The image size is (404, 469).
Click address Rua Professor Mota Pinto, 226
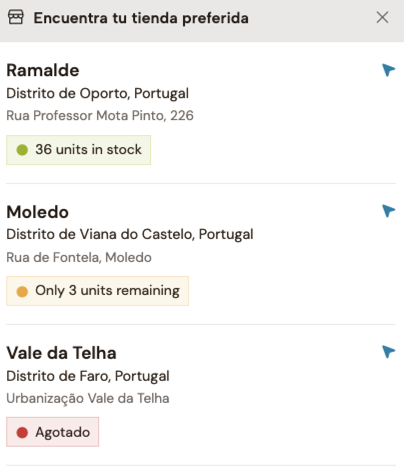click(100, 116)
